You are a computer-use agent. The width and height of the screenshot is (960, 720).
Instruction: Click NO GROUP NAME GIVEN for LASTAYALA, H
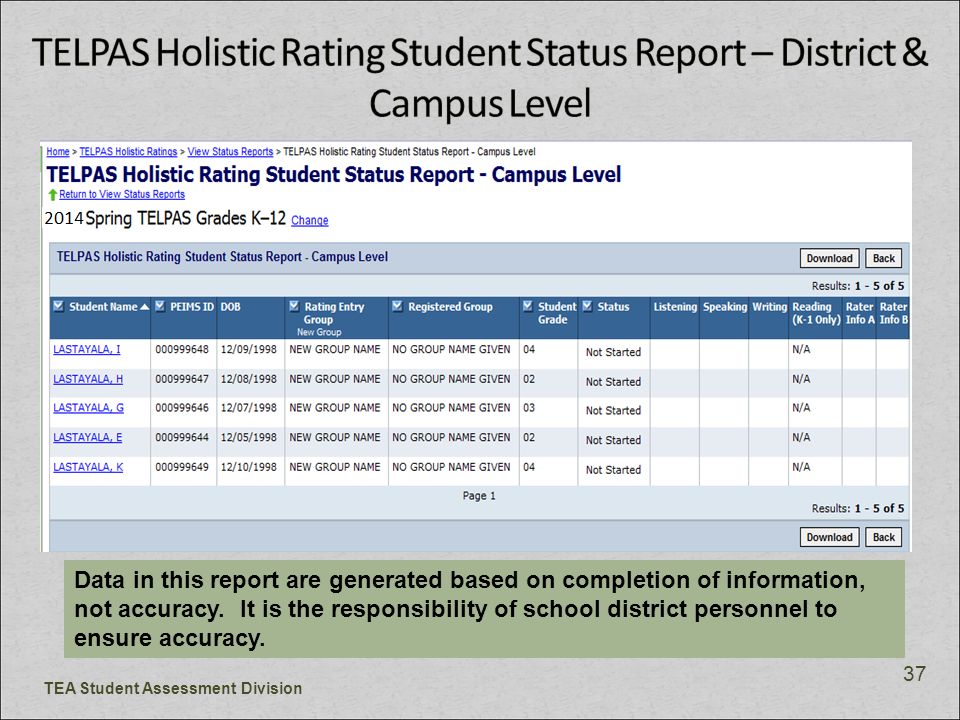tap(451, 379)
